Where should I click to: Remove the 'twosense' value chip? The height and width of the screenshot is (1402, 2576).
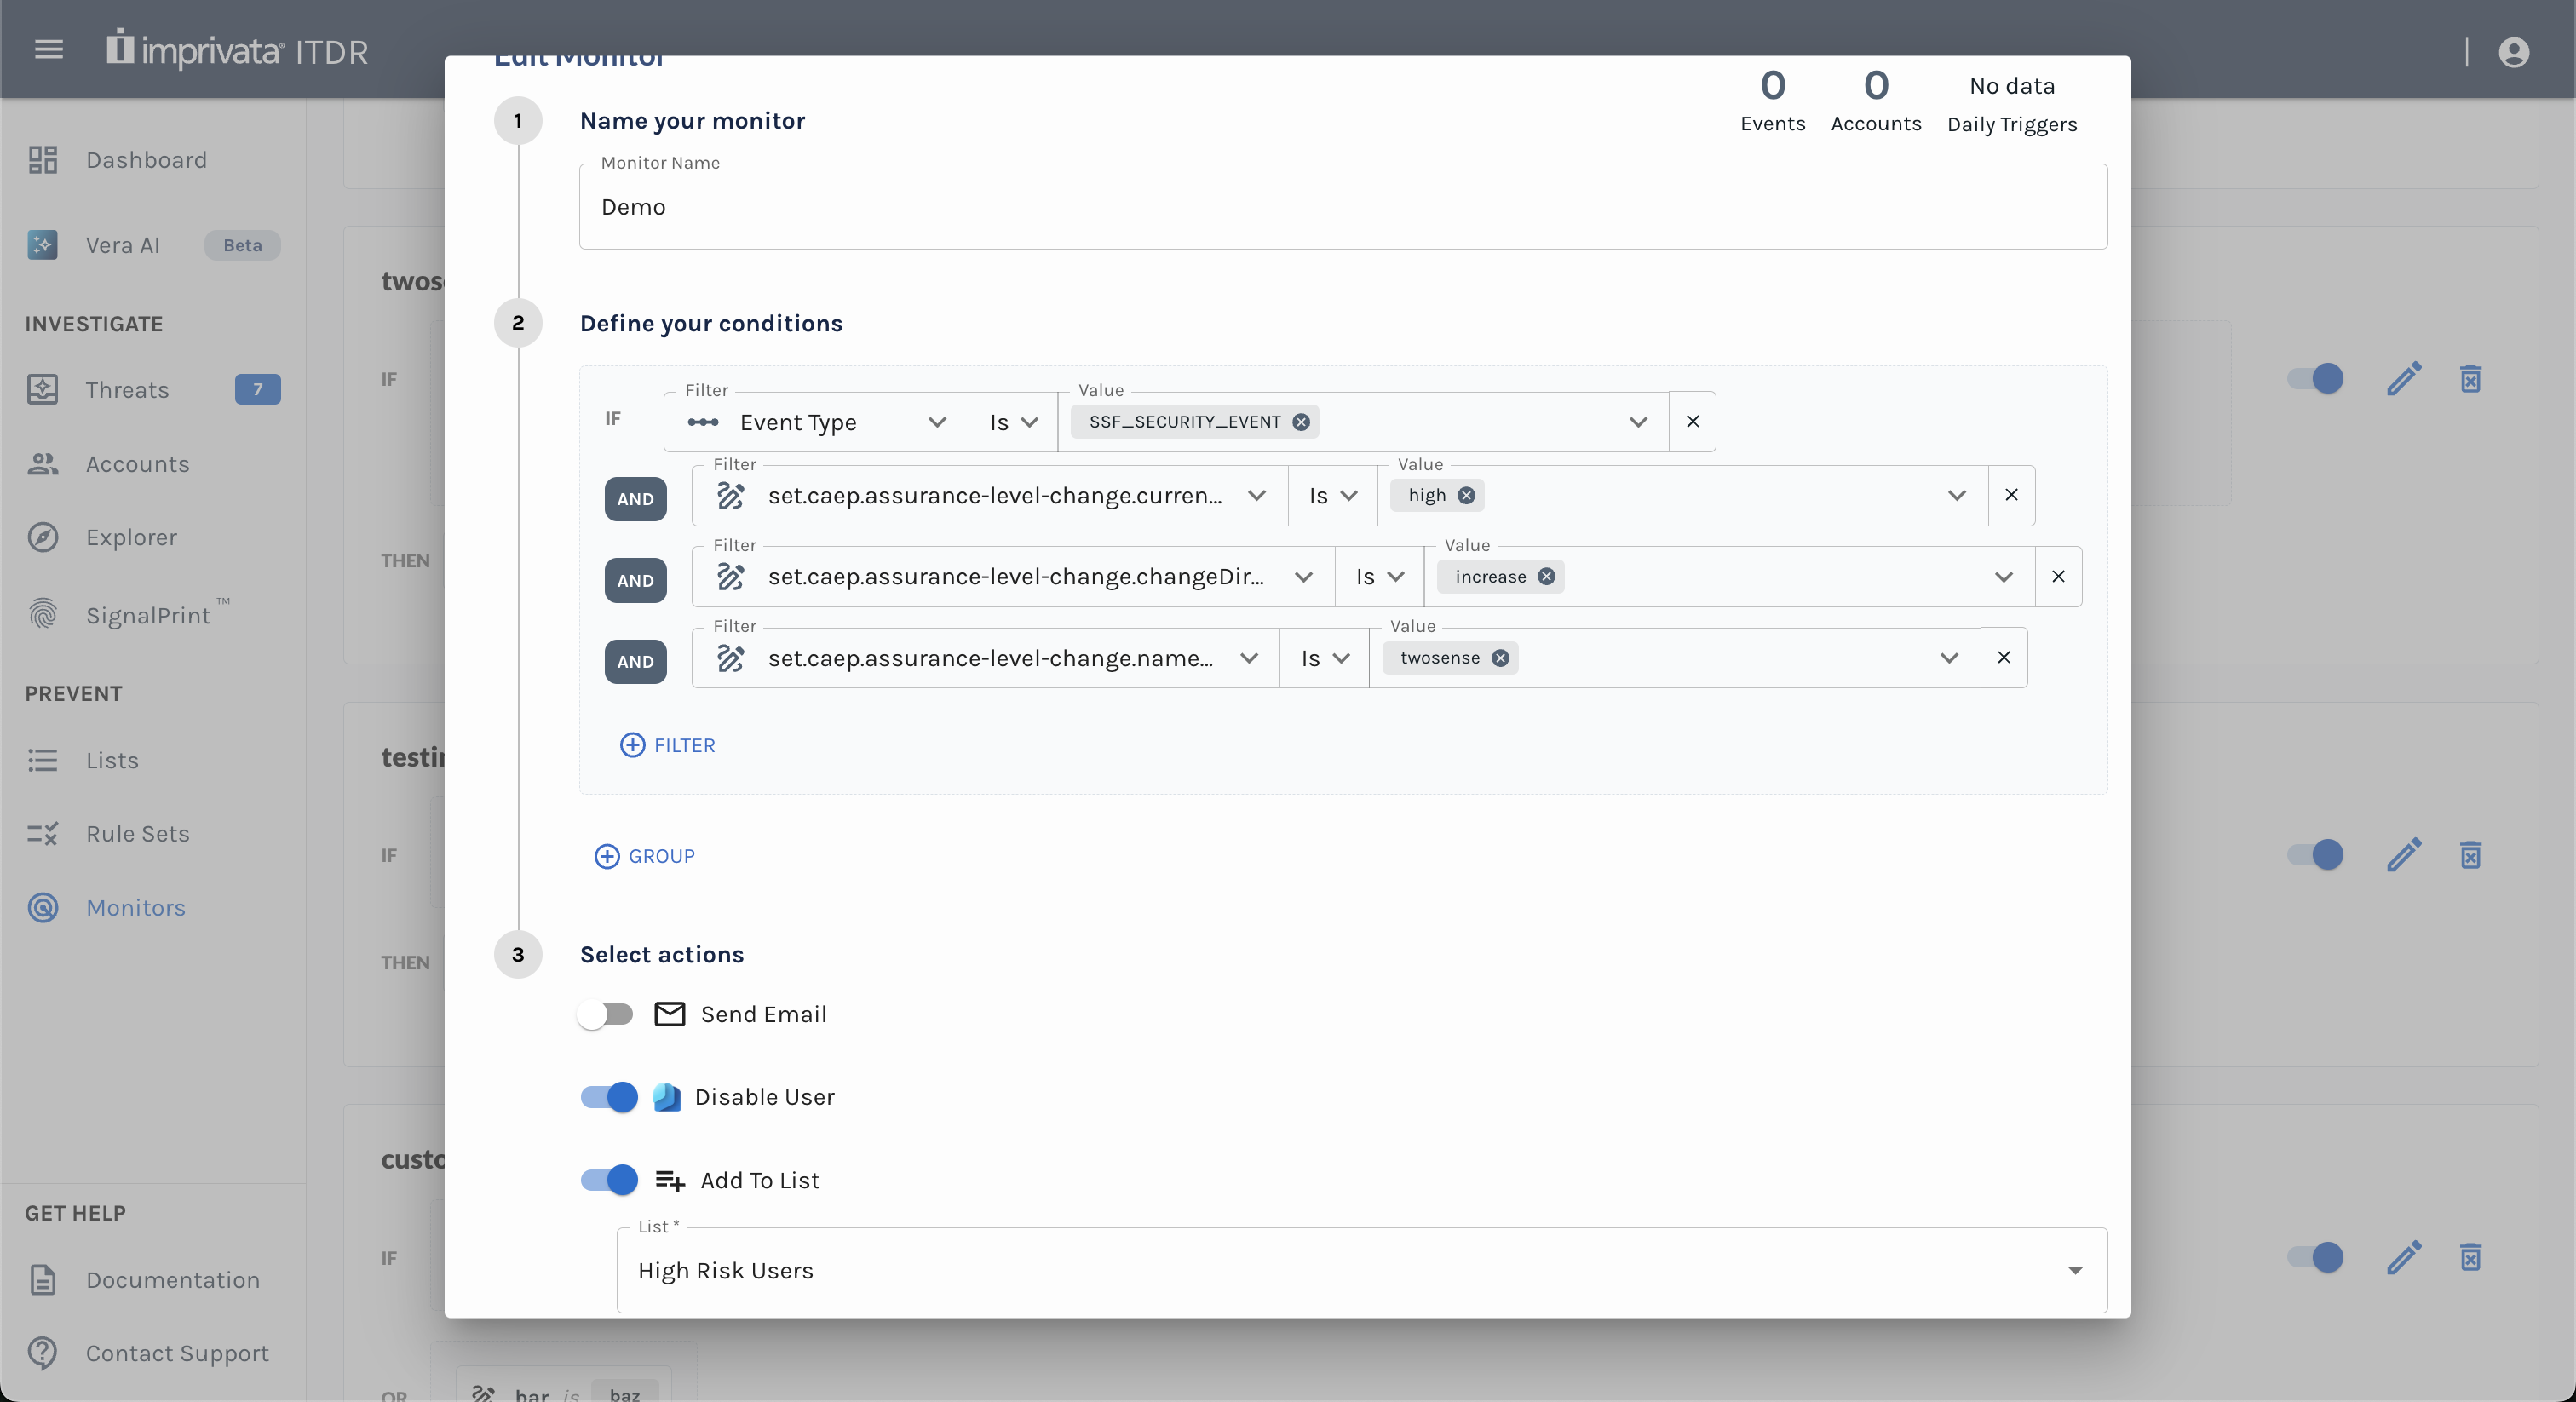(1500, 658)
